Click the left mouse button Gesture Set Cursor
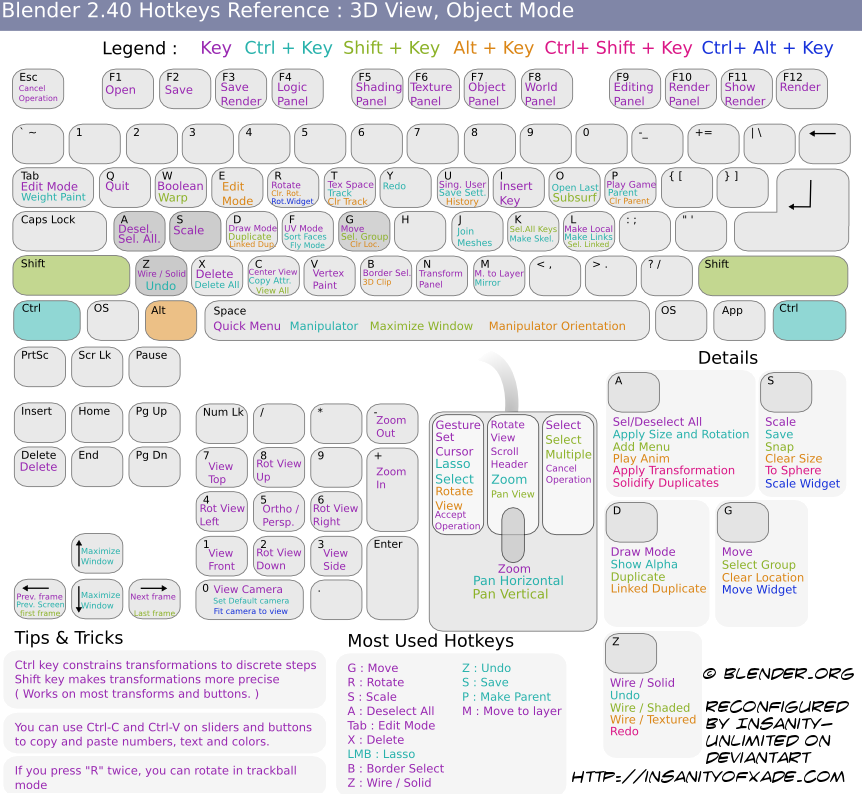The image size is (862, 799). tap(458, 474)
